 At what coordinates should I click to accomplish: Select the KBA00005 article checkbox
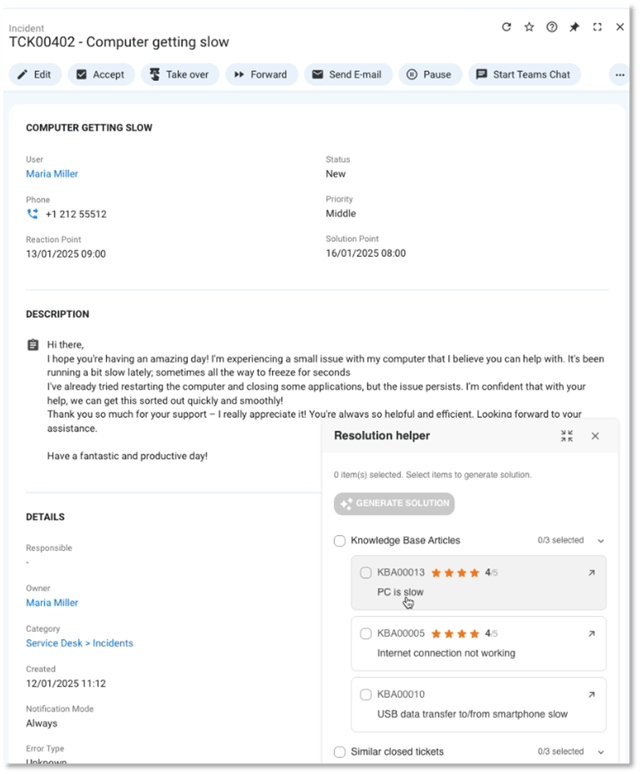coord(366,634)
